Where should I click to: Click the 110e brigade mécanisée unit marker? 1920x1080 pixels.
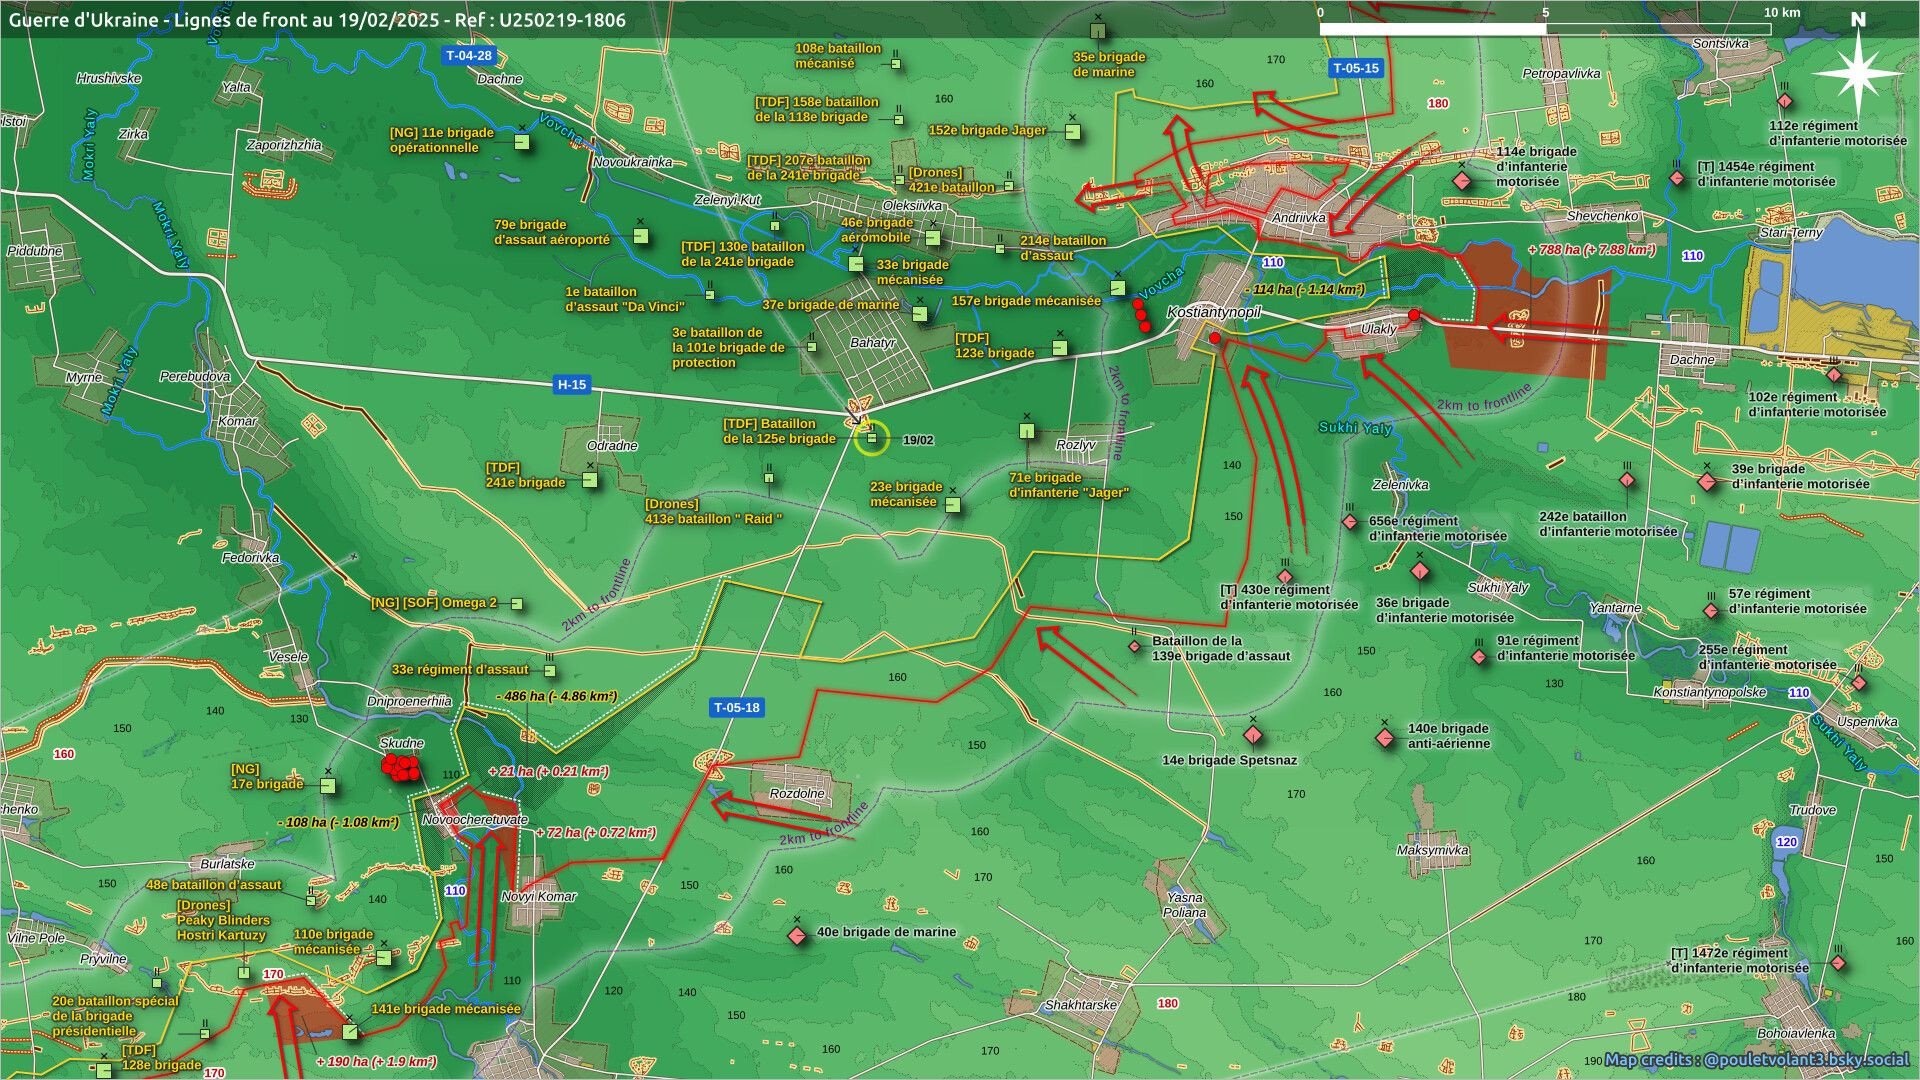click(x=383, y=957)
